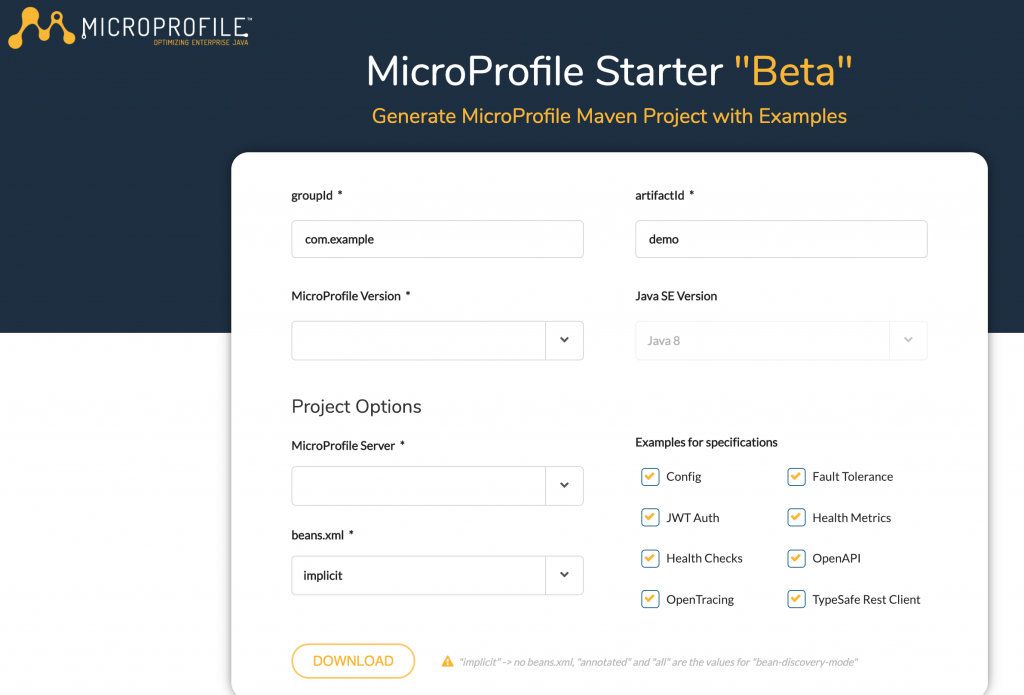Screen dimensions: 1024x695
Task: Disable the Health Checks example
Action: (650, 558)
